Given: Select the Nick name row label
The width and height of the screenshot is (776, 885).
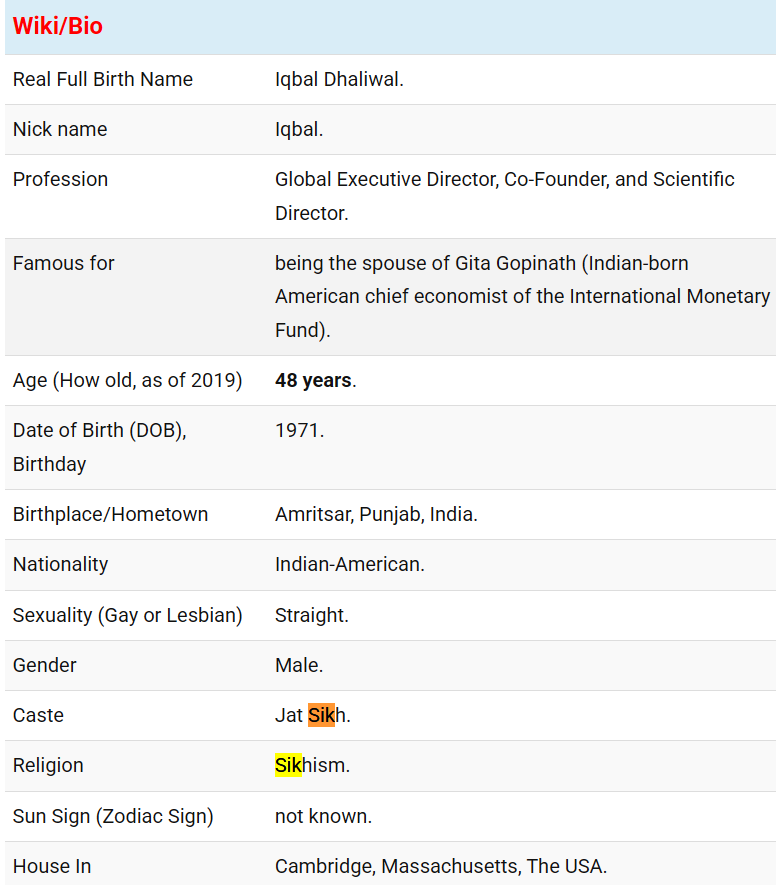Looking at the screenshot, I should tap(60, 129).
